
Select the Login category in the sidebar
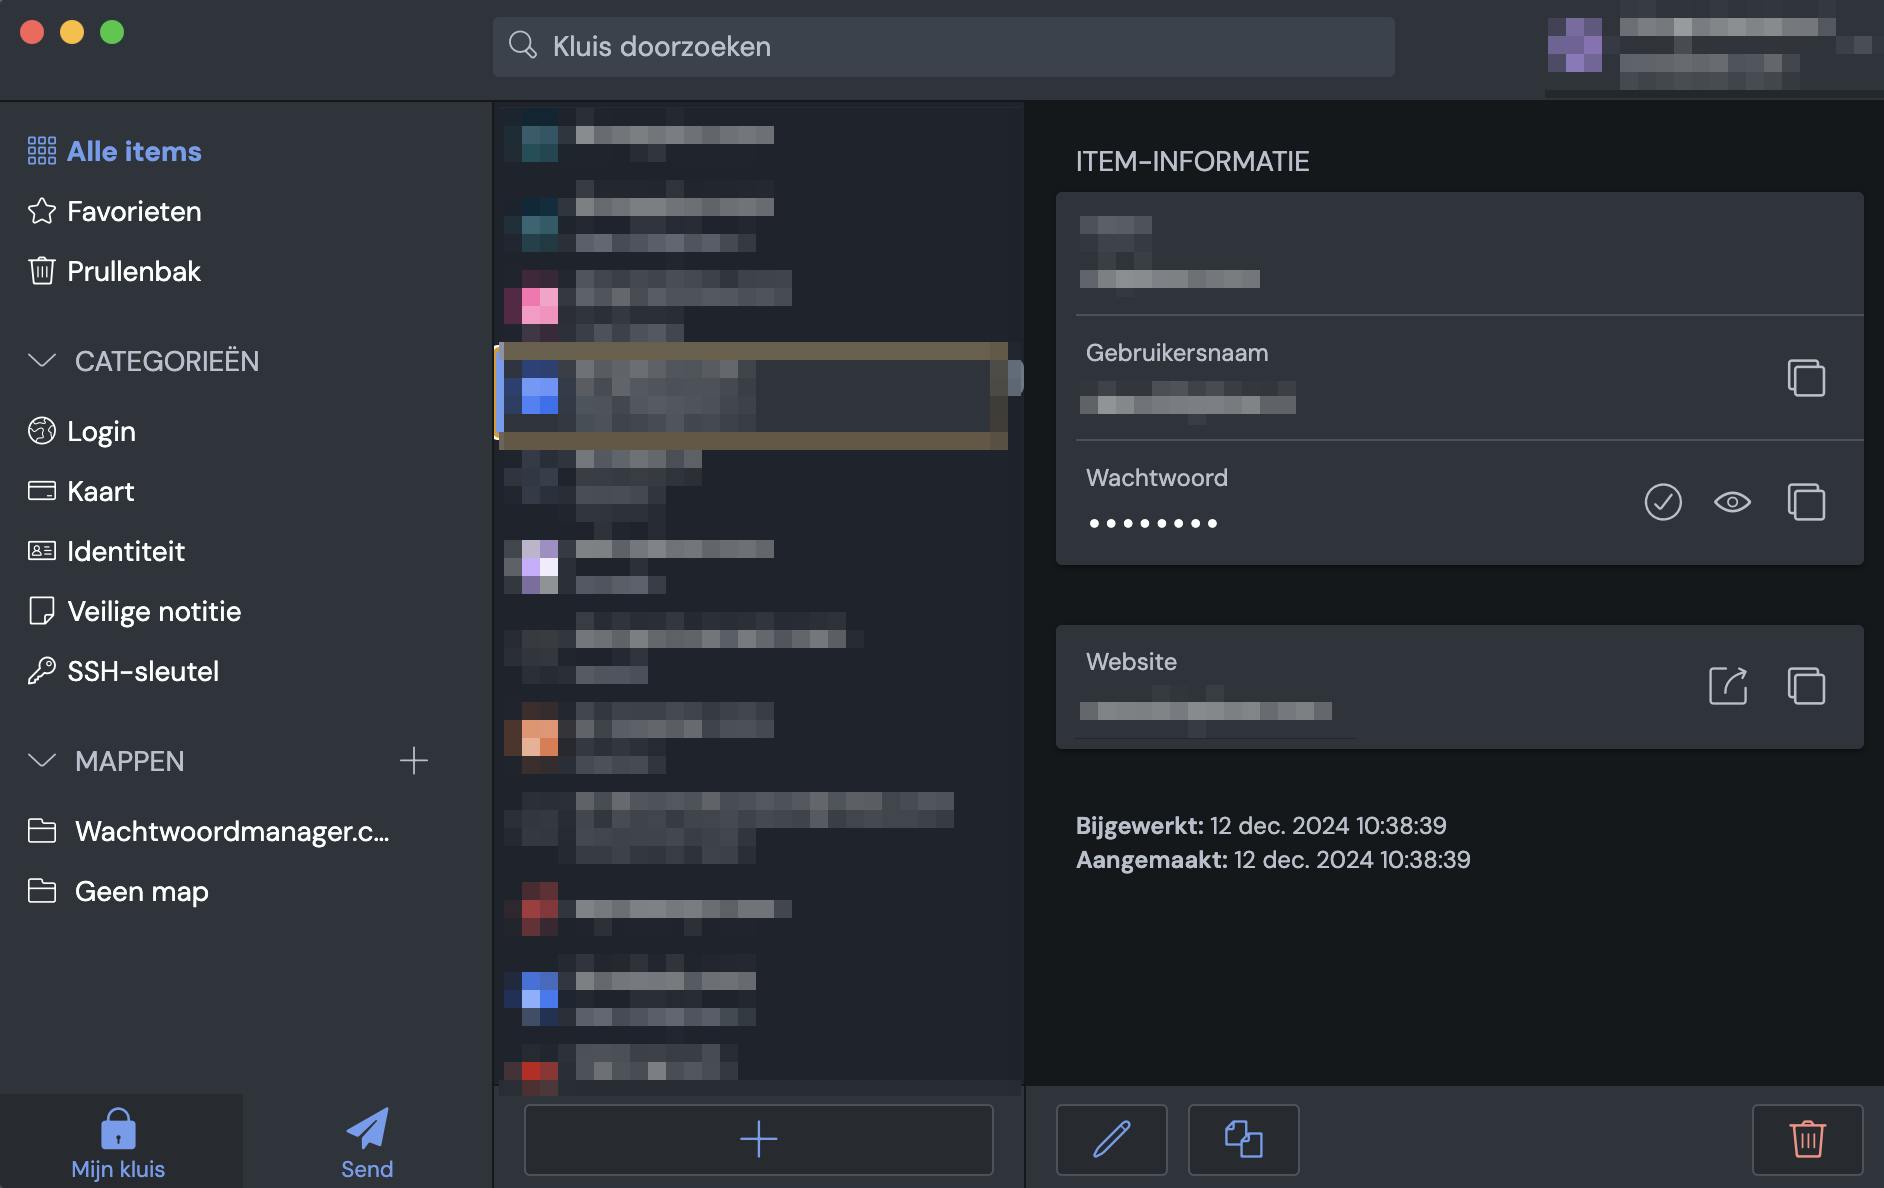pos(100,431)
